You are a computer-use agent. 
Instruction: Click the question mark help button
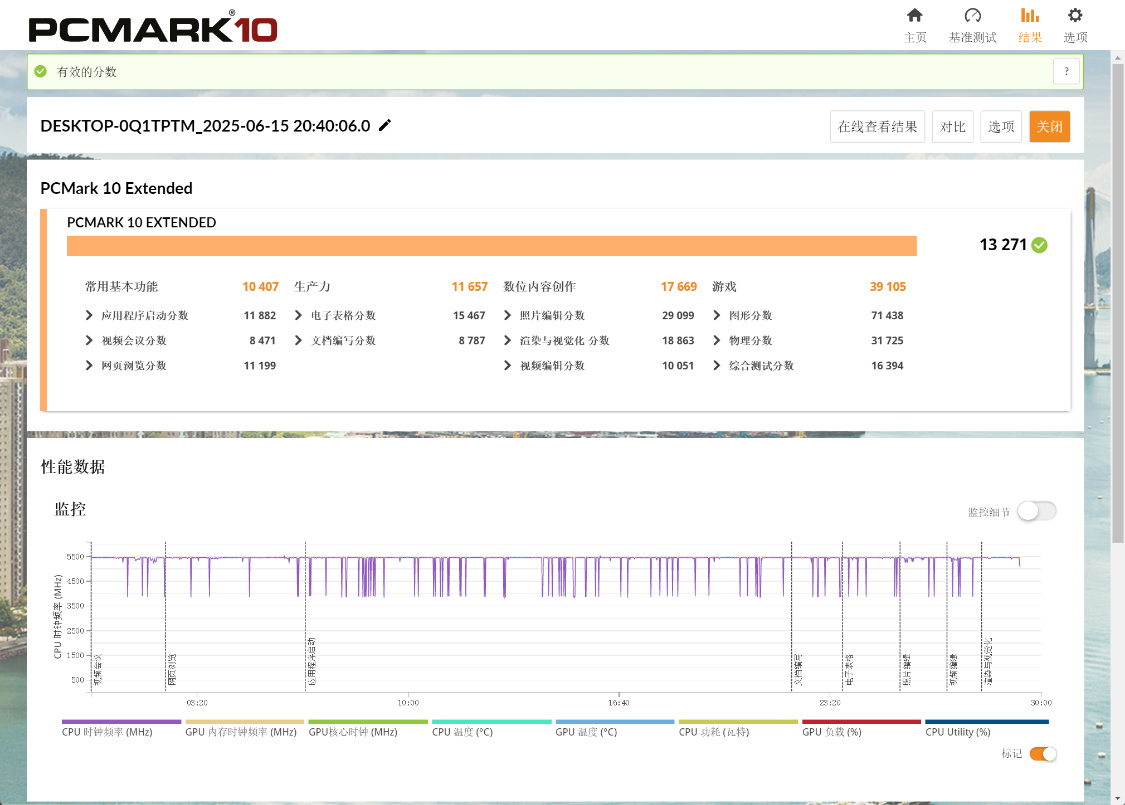1066,71
